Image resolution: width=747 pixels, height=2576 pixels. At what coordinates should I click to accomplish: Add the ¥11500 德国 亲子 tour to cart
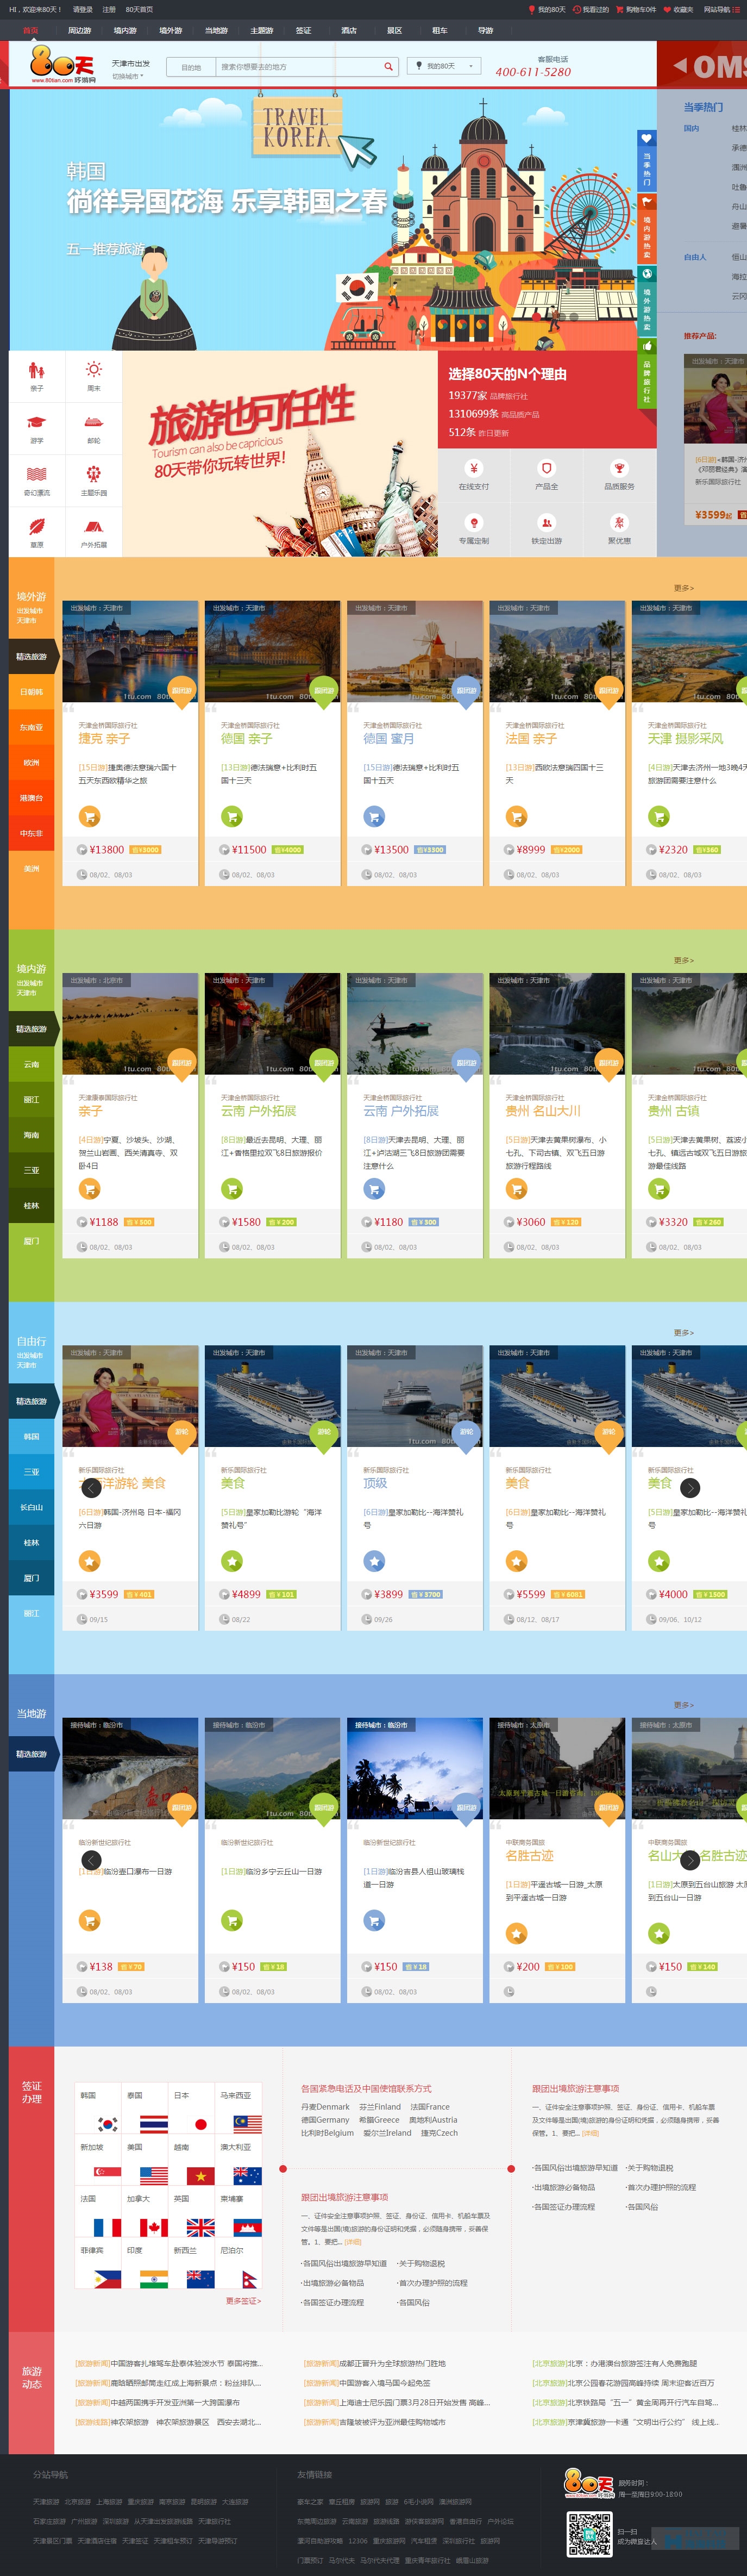(232, 817)
